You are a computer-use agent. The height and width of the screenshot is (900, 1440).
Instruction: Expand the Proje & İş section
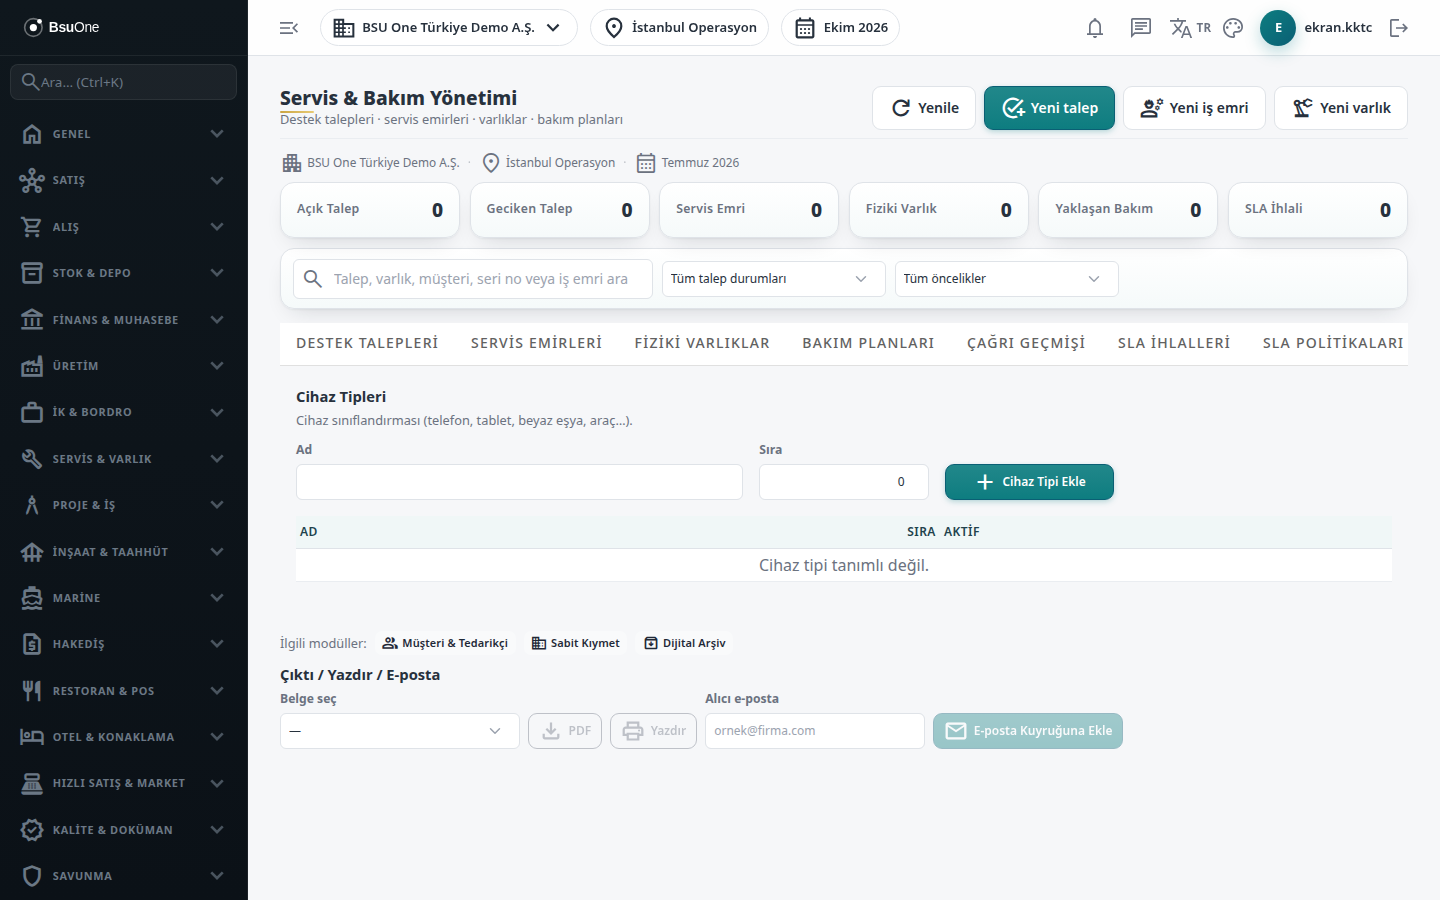coord(124,505)
